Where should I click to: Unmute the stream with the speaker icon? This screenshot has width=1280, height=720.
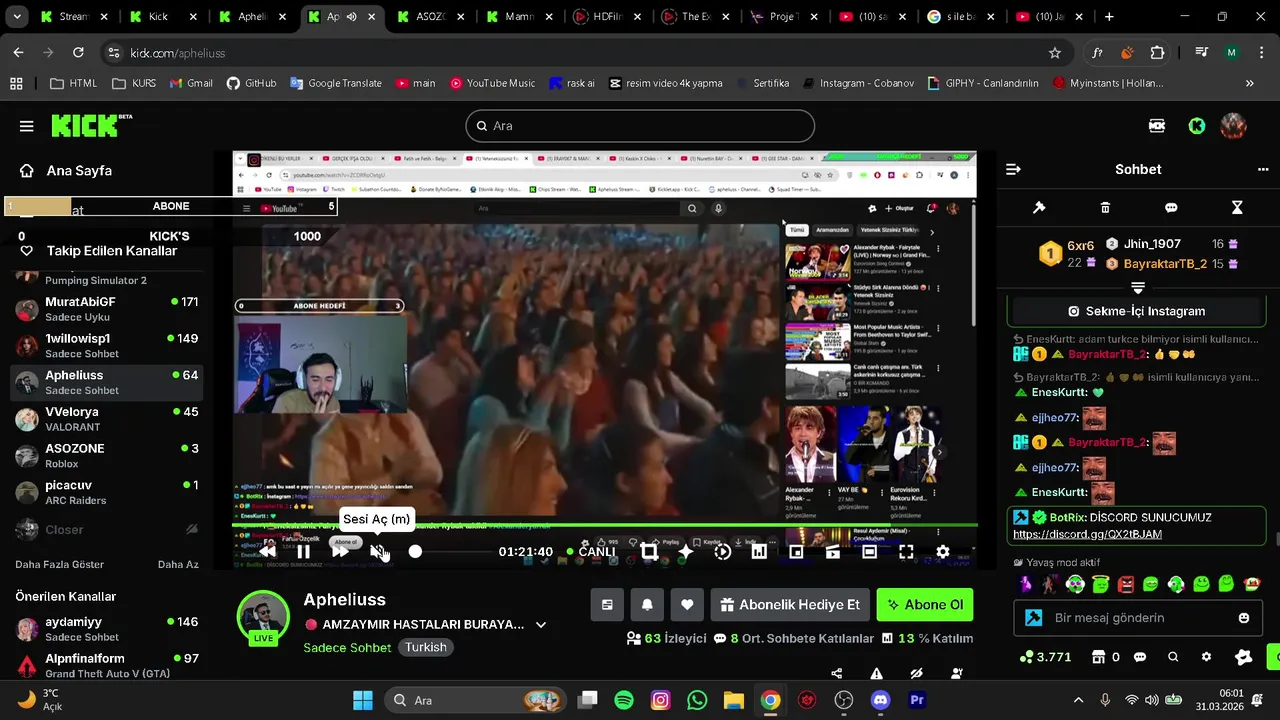click(377, 551)
